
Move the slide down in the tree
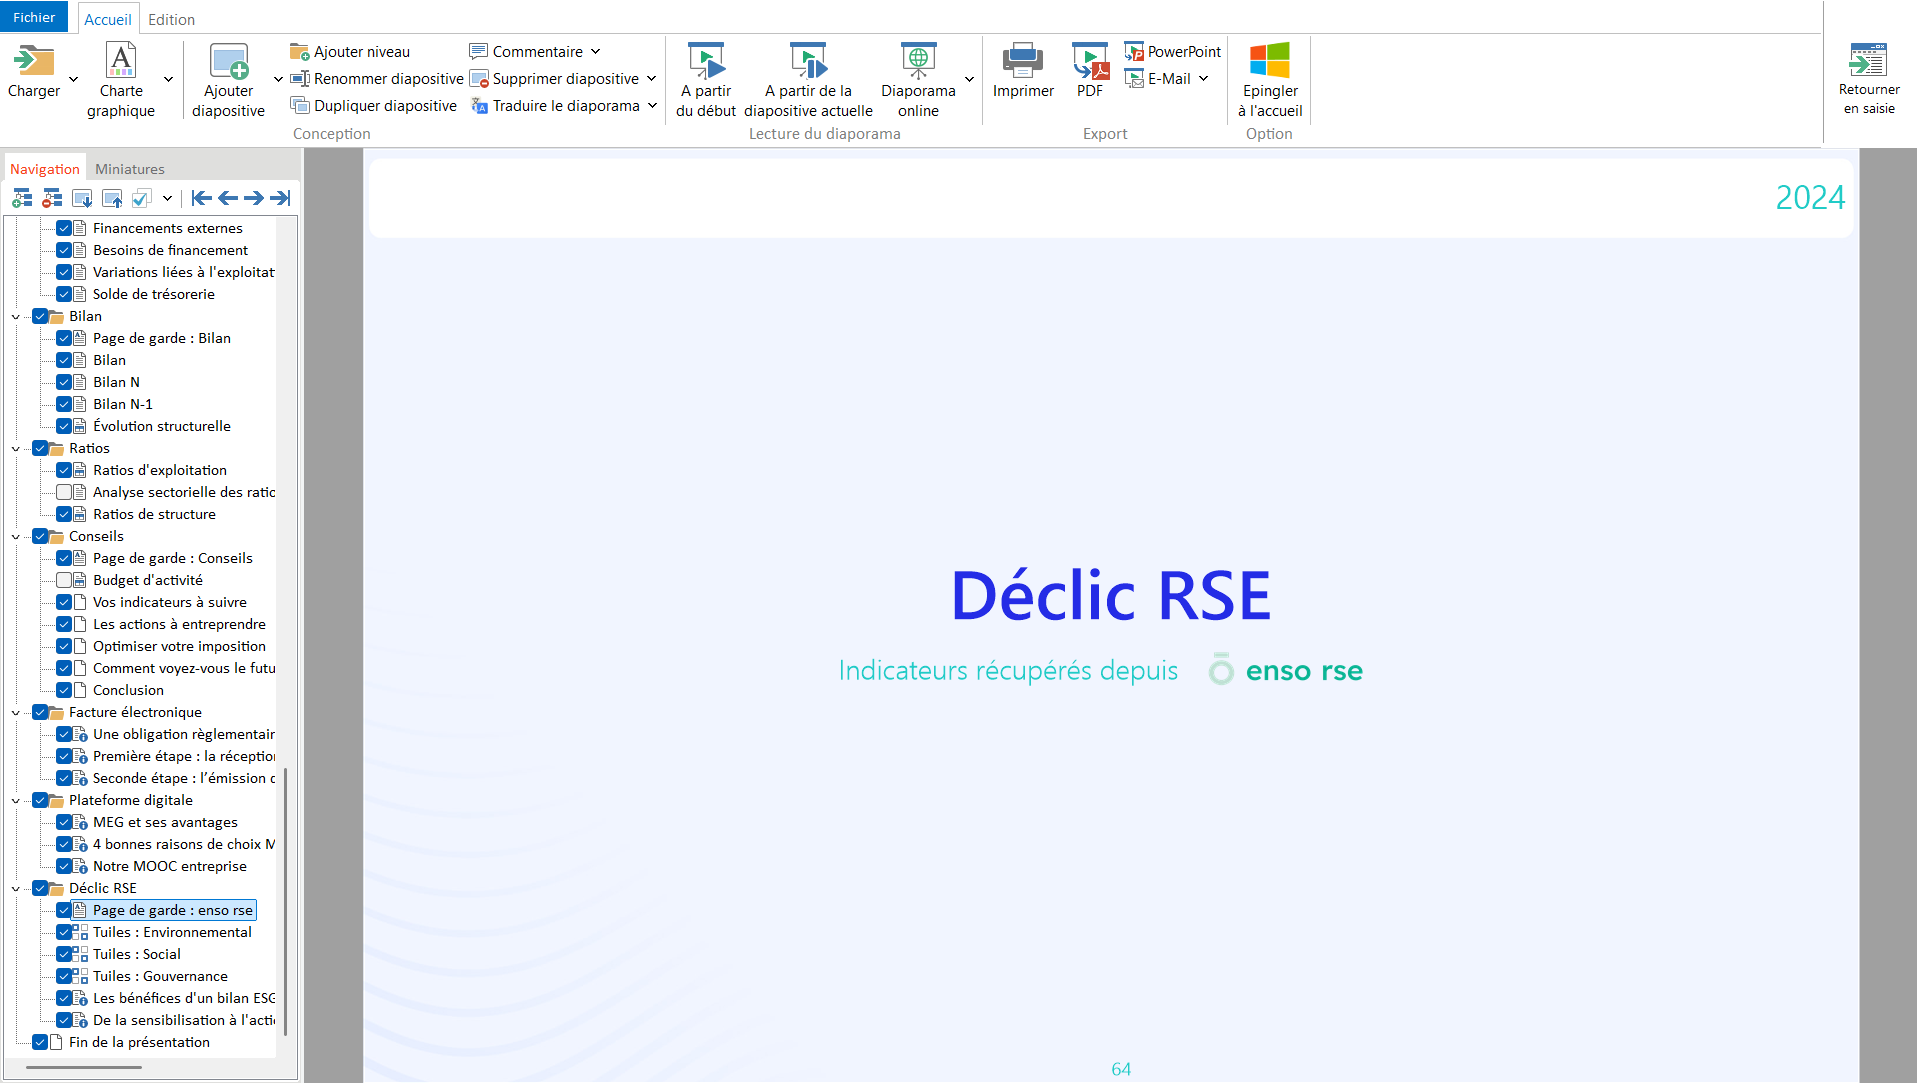82,198
